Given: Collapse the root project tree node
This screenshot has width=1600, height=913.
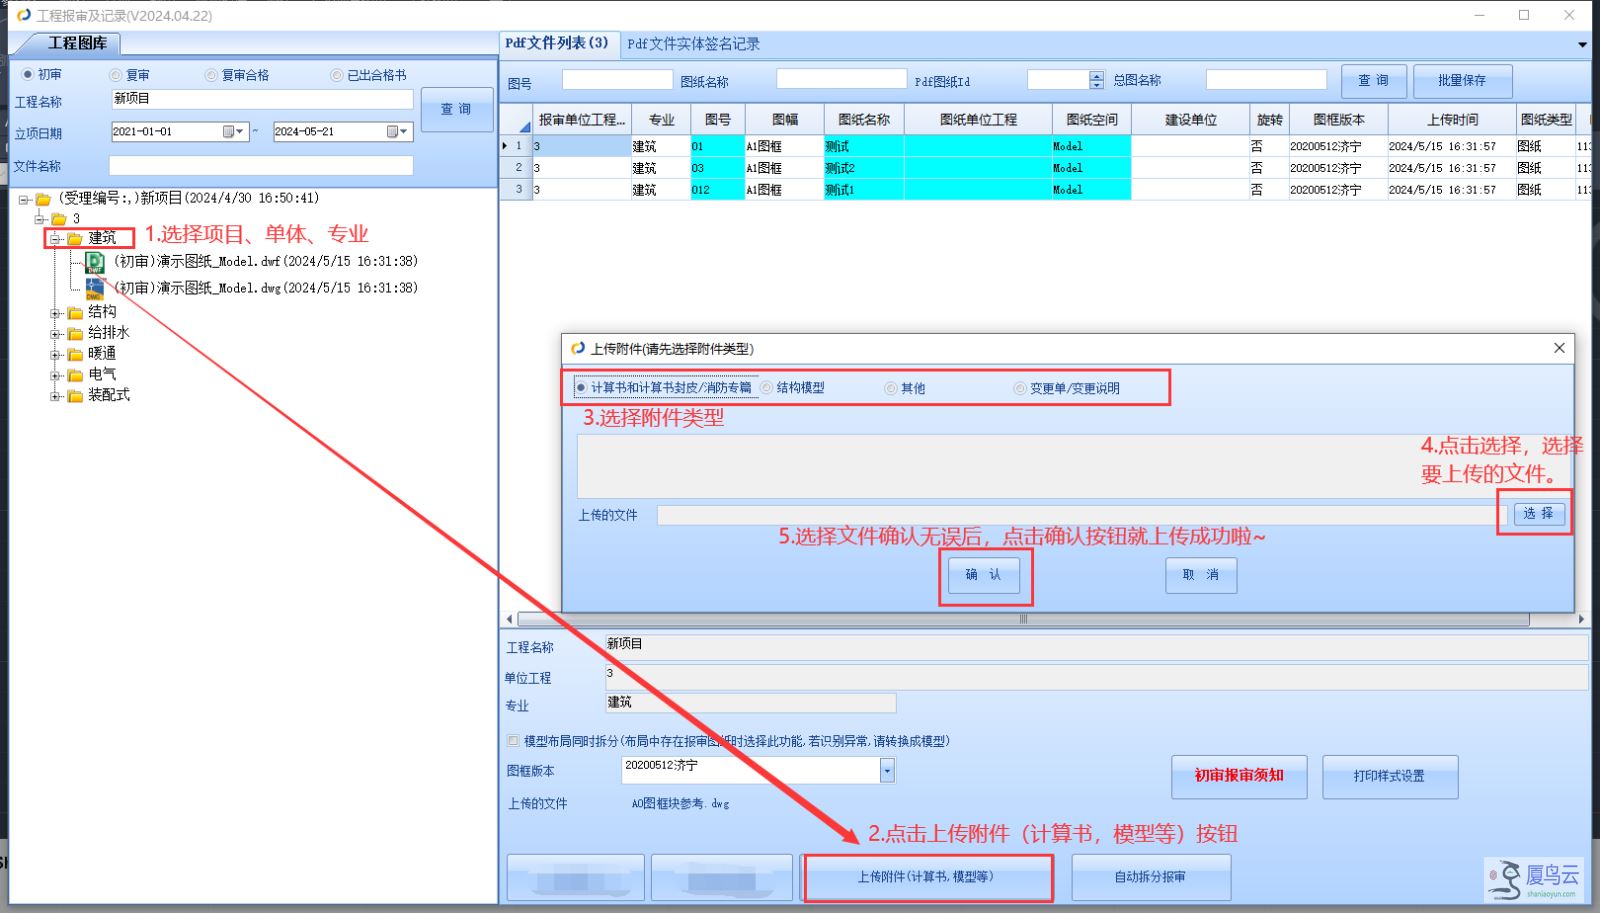Looking at the screenshot, I should pos(24,200).
